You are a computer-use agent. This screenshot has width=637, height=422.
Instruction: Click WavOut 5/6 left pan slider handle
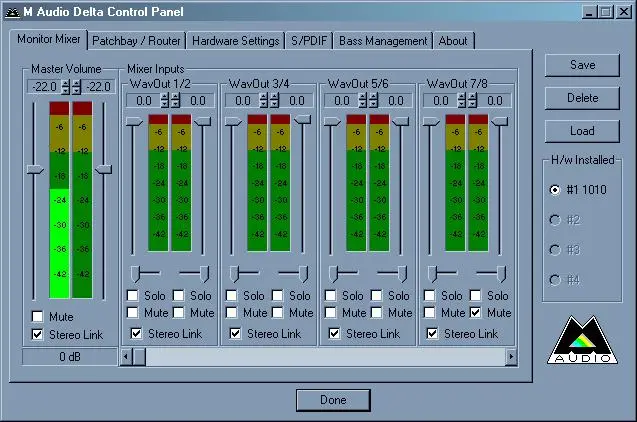click(x=334, y=274)
